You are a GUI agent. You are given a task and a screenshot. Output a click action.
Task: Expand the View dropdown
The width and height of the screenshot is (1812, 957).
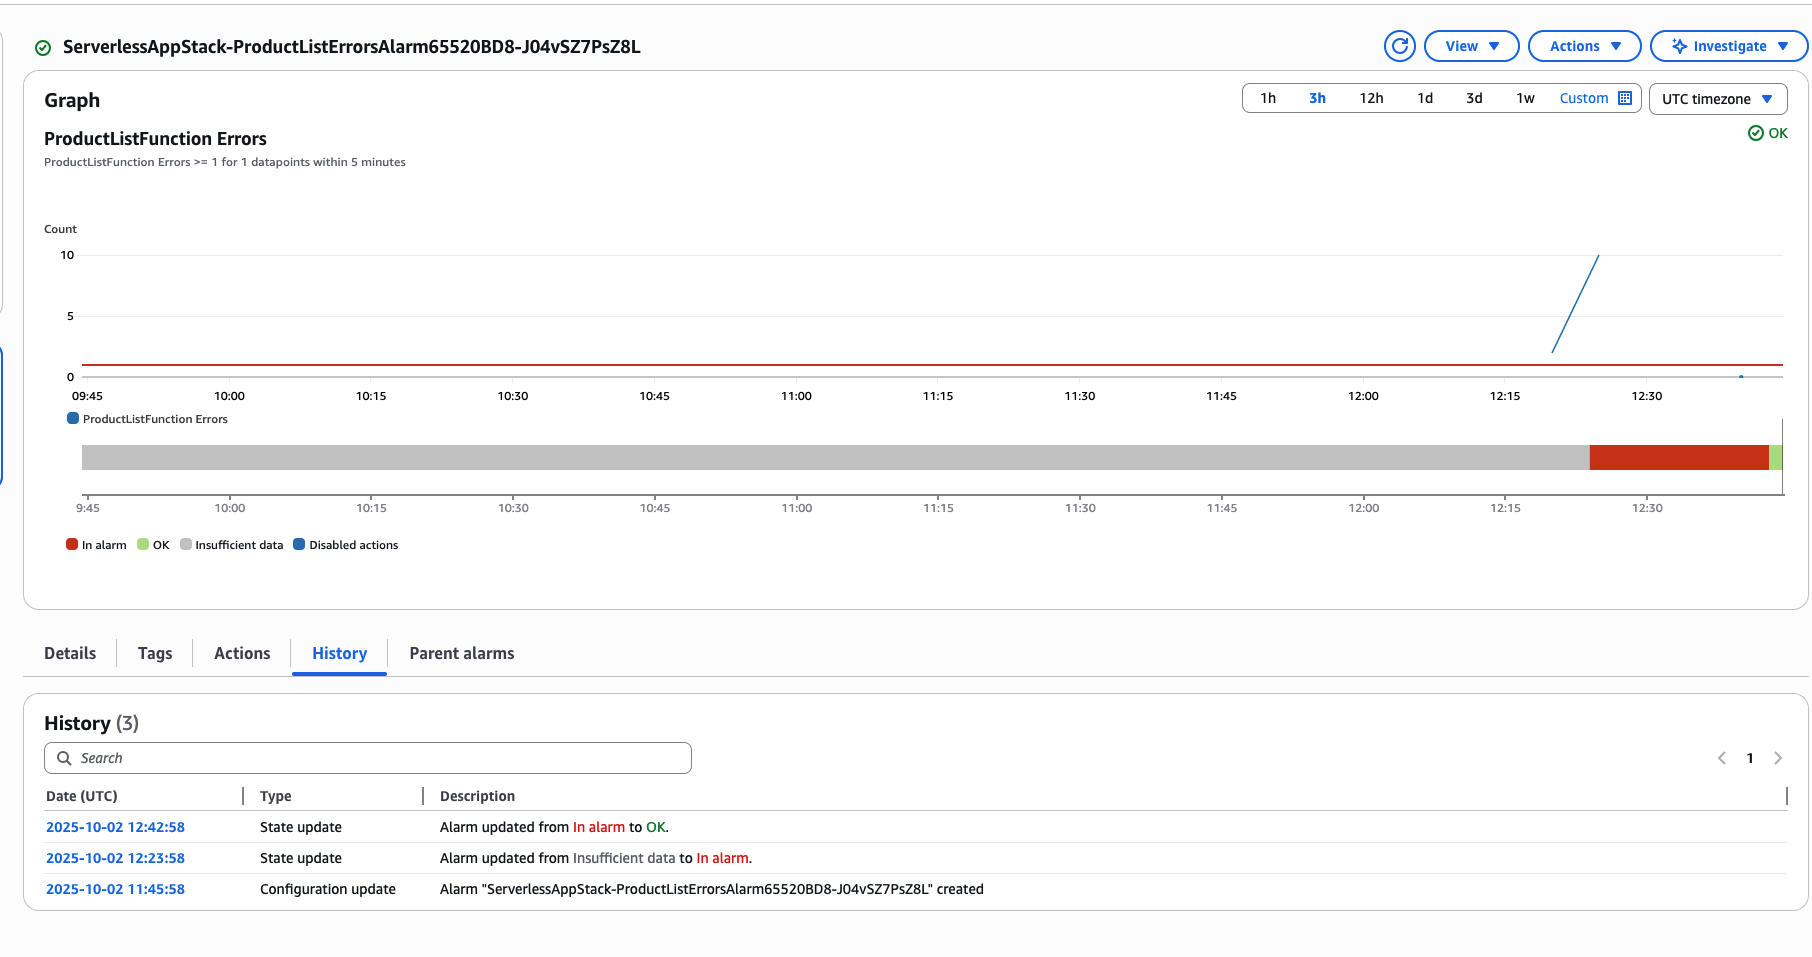1471,46
